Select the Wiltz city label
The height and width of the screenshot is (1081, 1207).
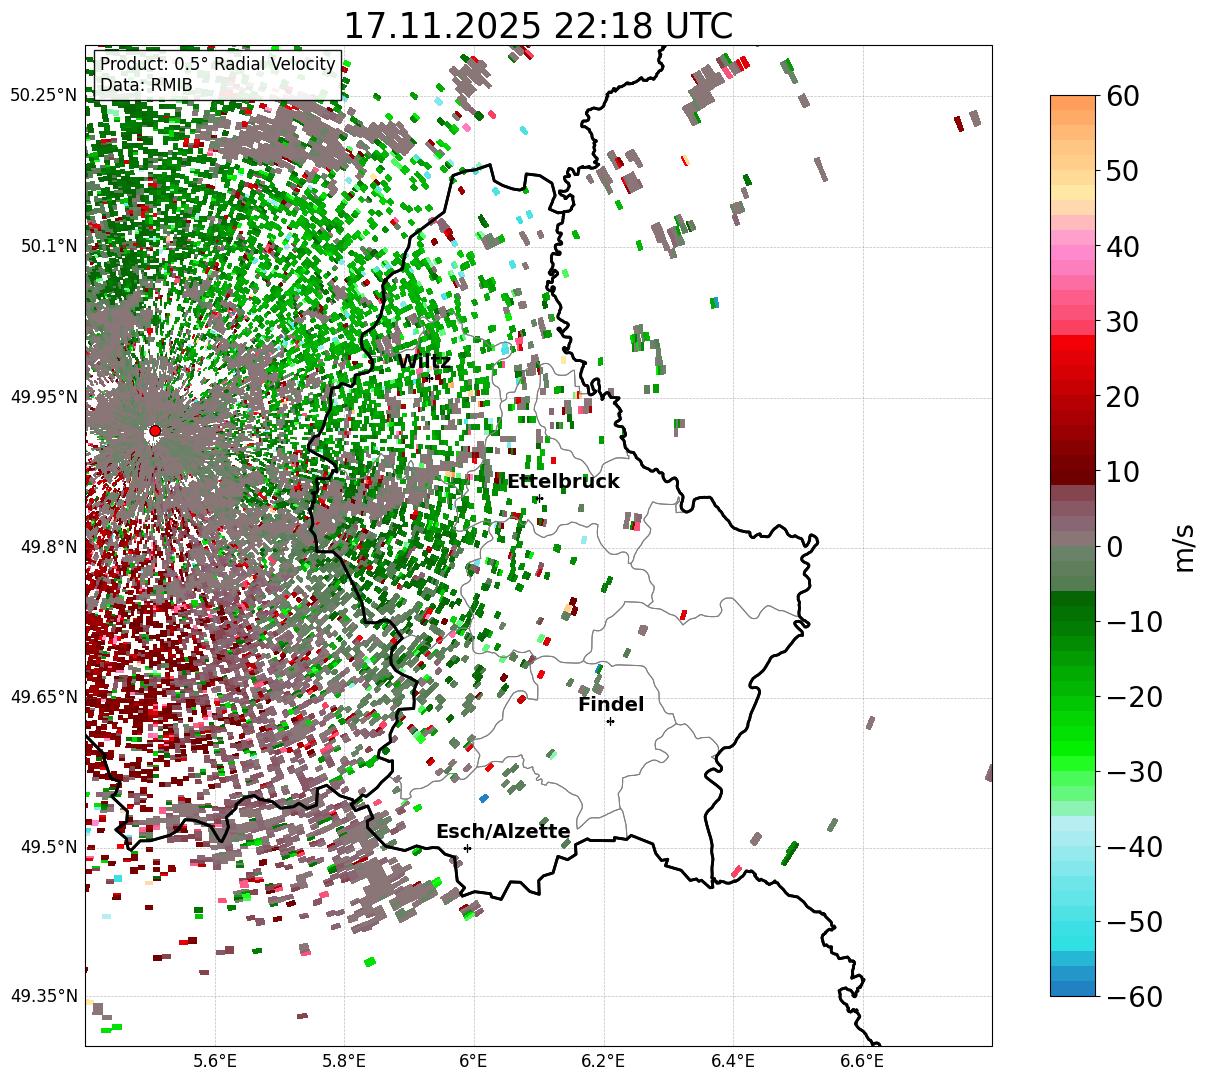tap(424, 362)
